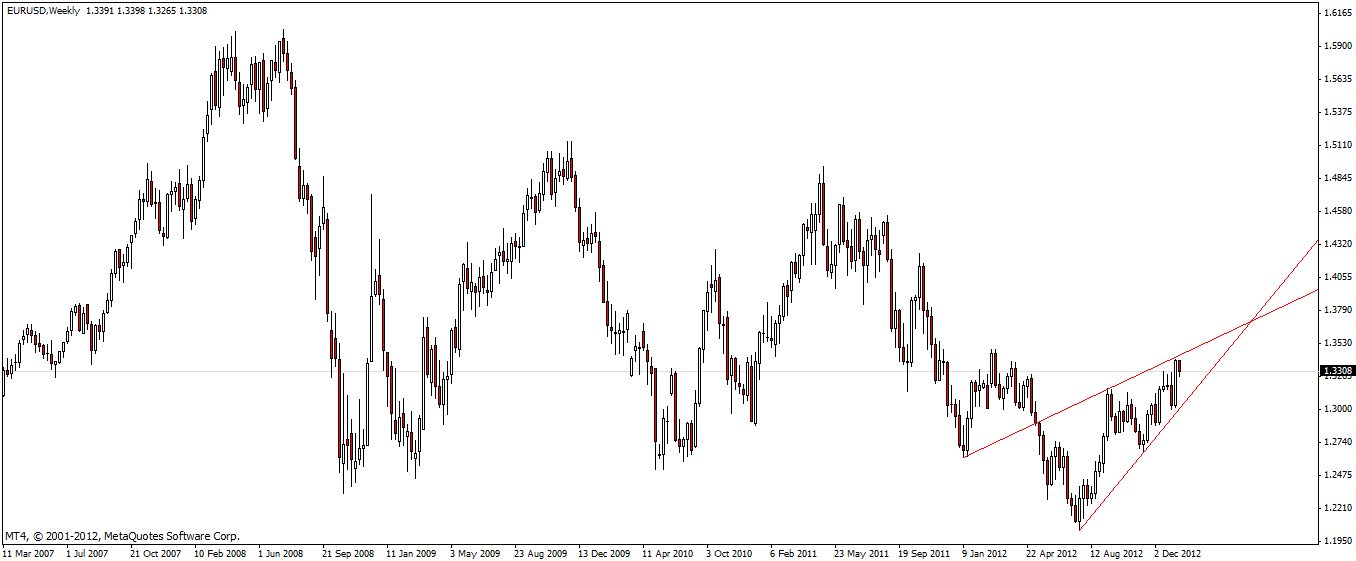Click the 1.5110 price axis label

1337,145
